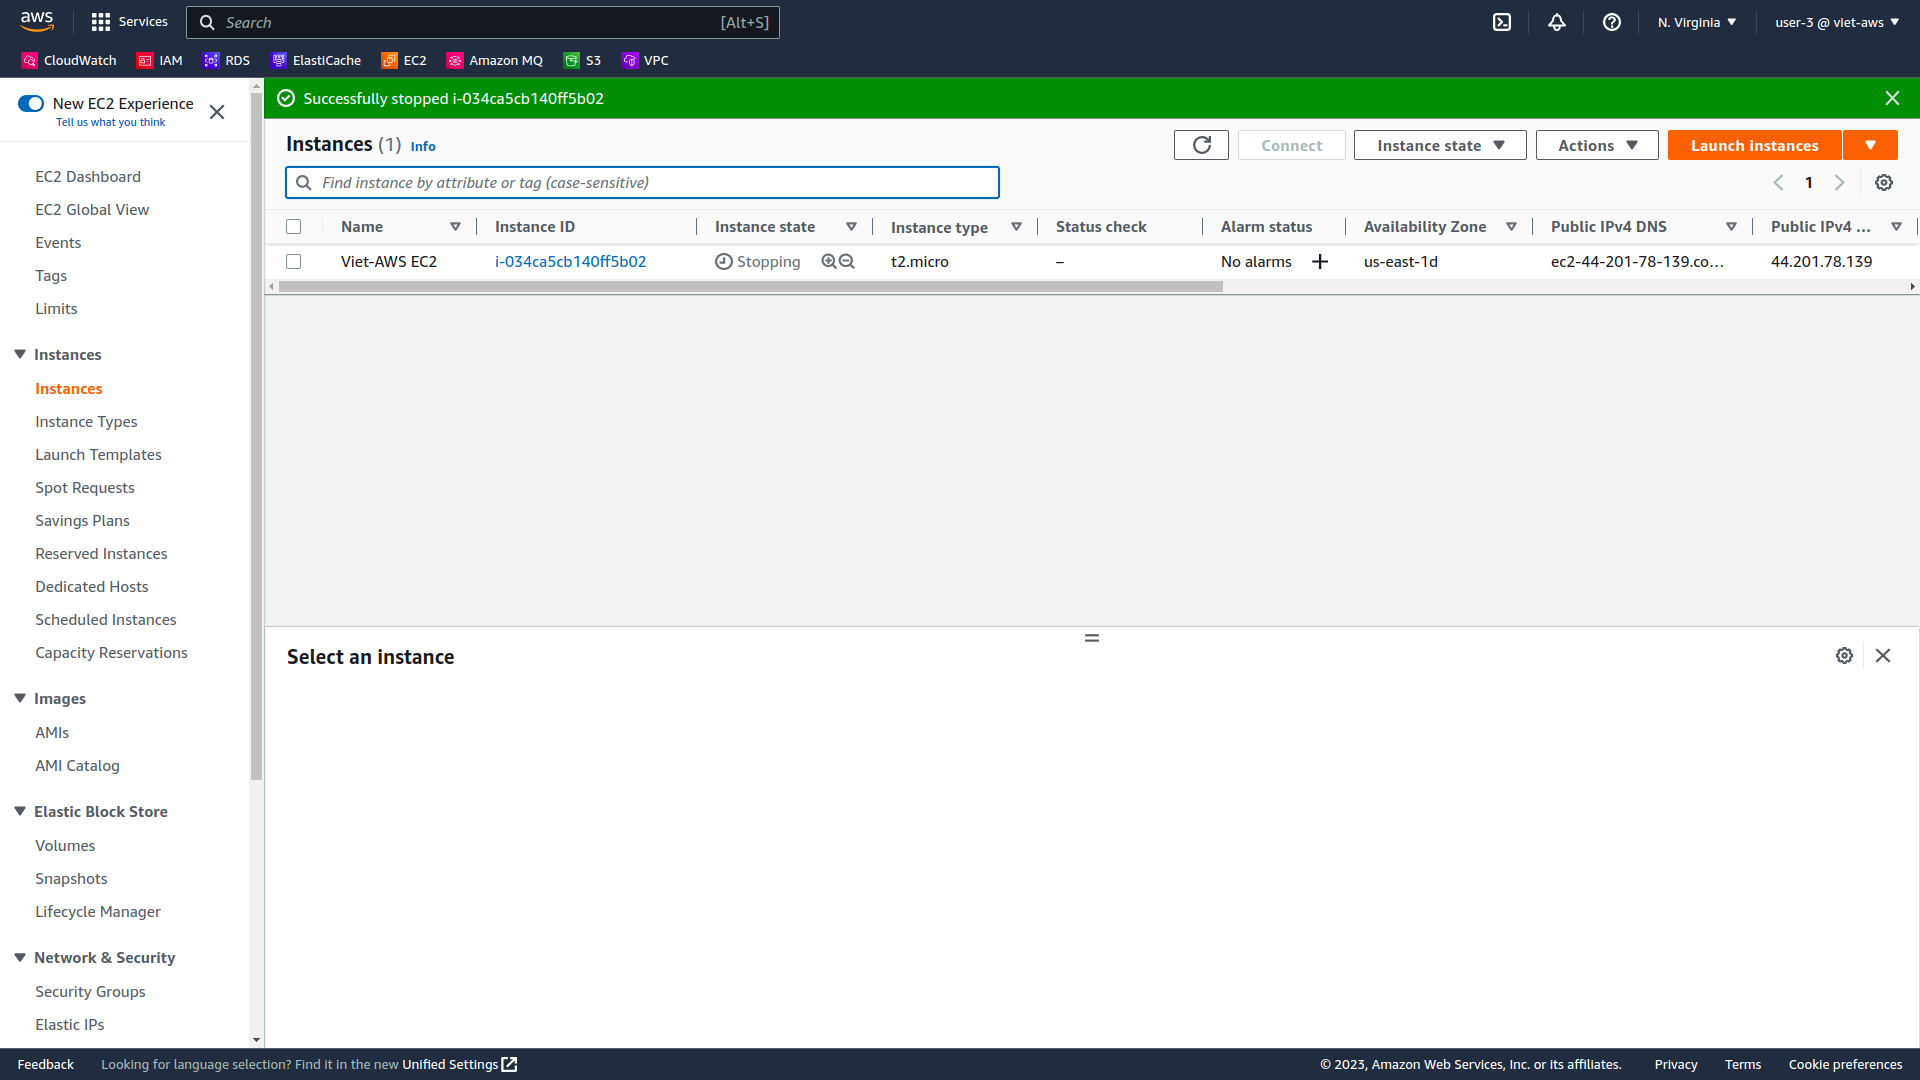Go to previous page of instances

pyautogui.click(x=1778, y=183)
